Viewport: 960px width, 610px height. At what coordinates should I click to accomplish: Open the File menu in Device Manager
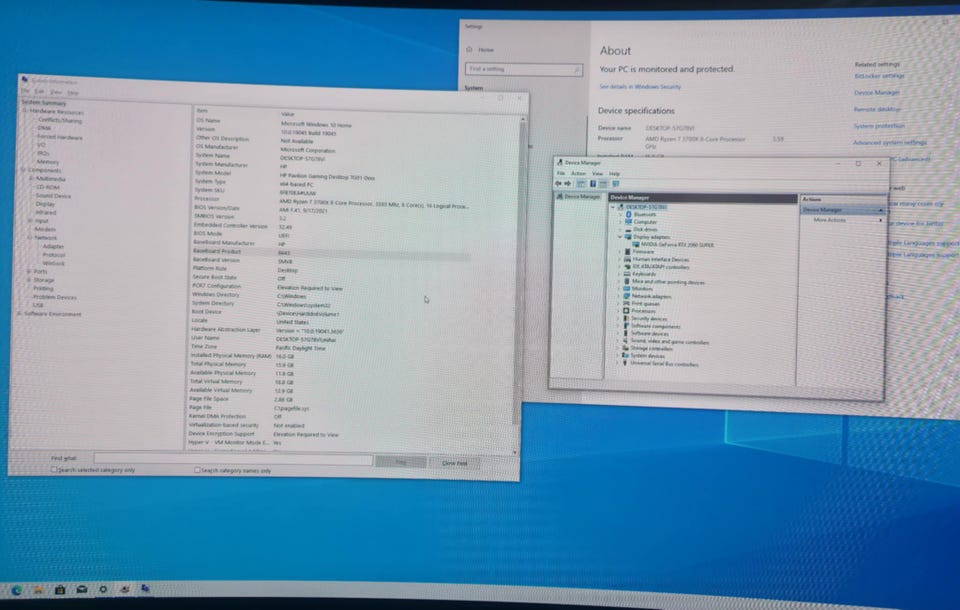pyautogui.click(x=560, y=173)
